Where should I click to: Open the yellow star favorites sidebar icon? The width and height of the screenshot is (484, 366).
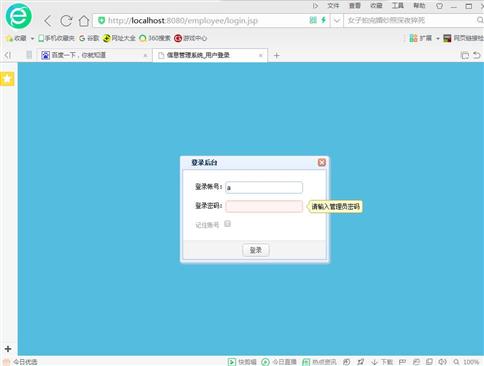(x=7, y=79)
